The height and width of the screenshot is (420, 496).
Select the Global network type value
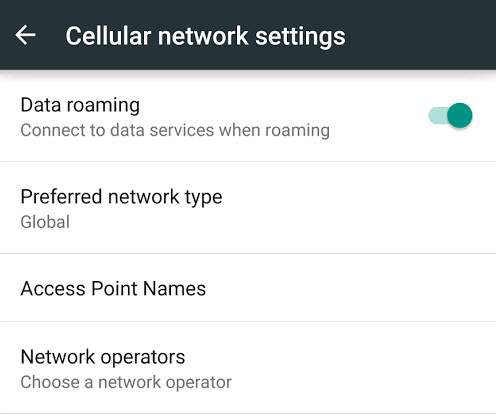[45, 222]
